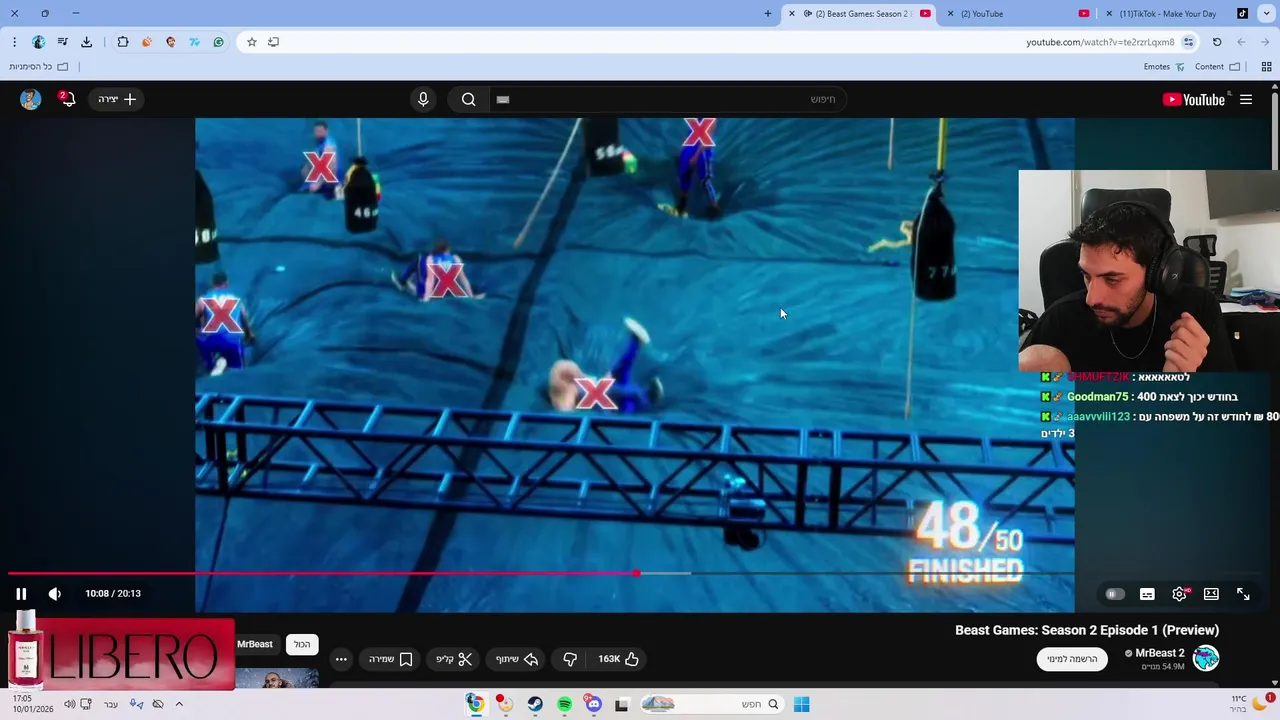Select the MrBeast filter chip
Image resolution: width=1280 pixels, height=720 pixels.
click(255, 645)
